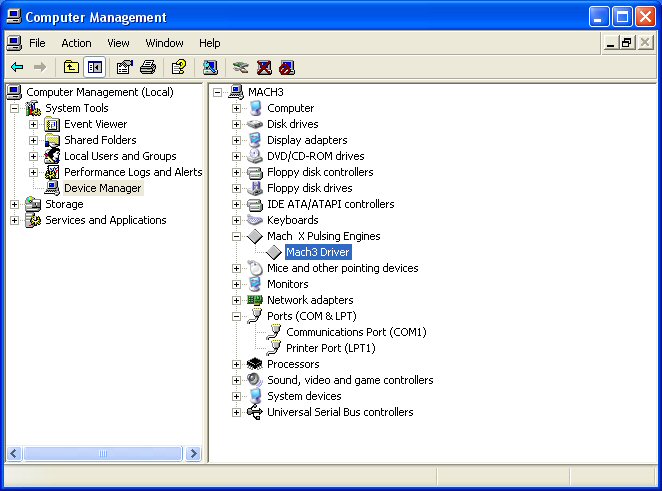Click the Print toolbar icon

coord(148,67)
